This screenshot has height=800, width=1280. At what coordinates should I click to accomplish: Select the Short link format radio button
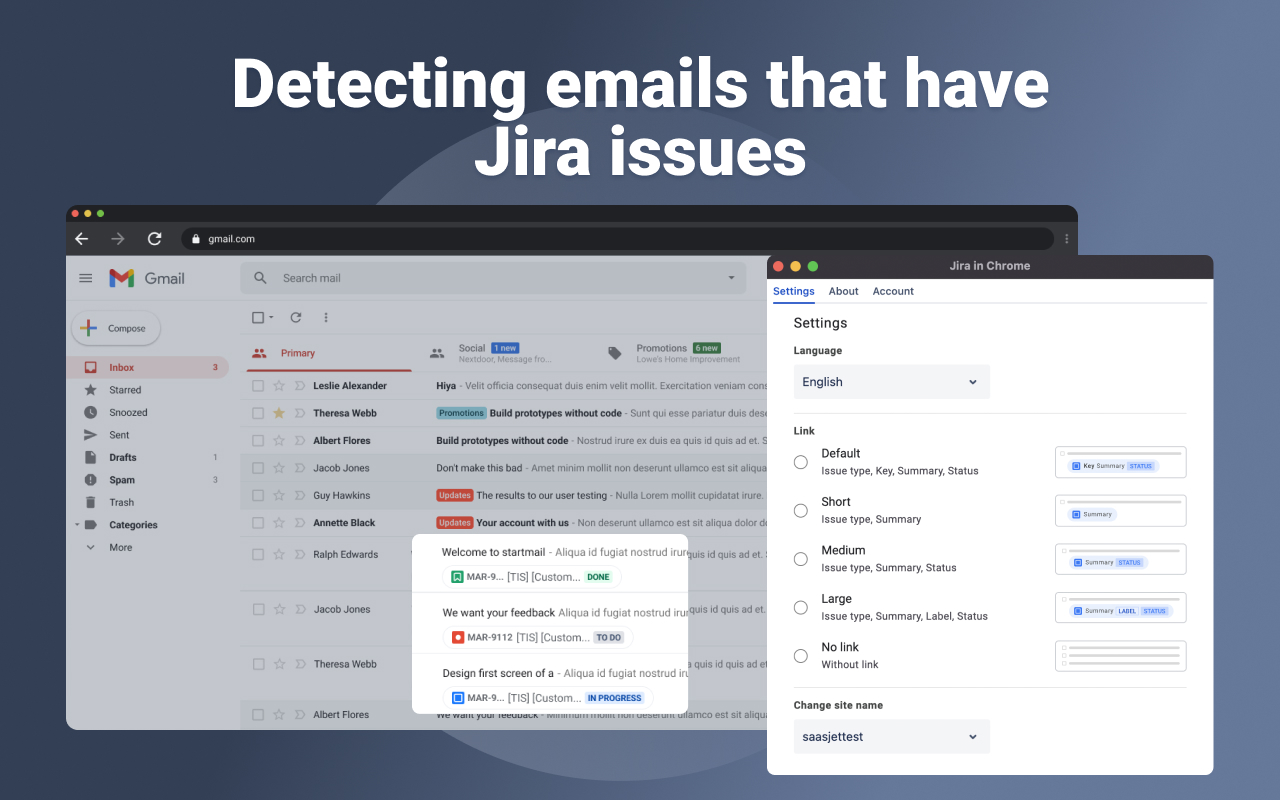[x=800, y=510]
